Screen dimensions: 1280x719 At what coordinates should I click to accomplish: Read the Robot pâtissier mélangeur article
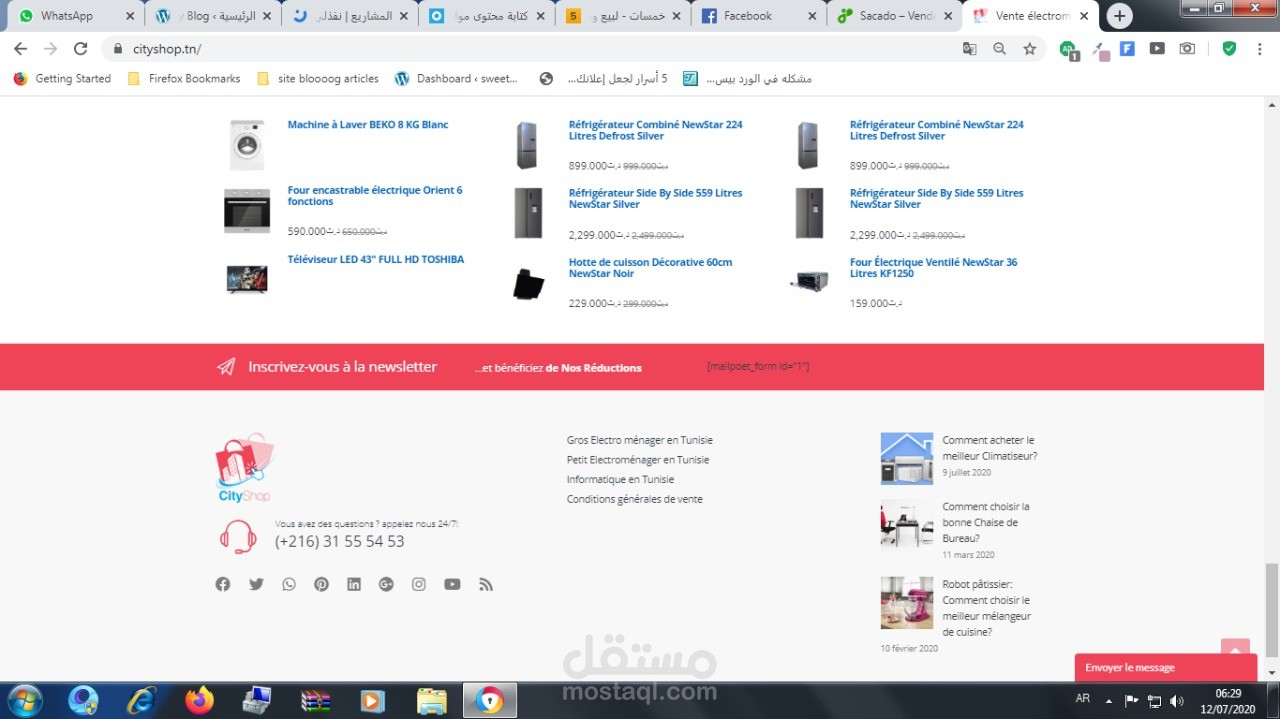click(986, 608)
